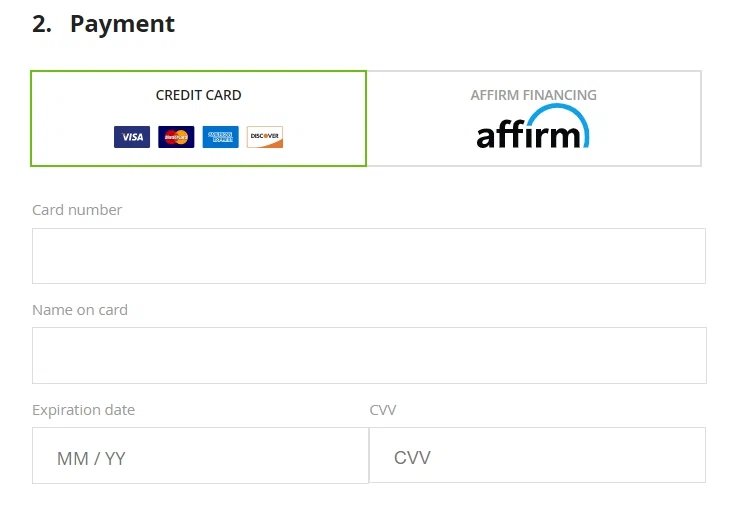Click the Discover card icon

point(265,137)
